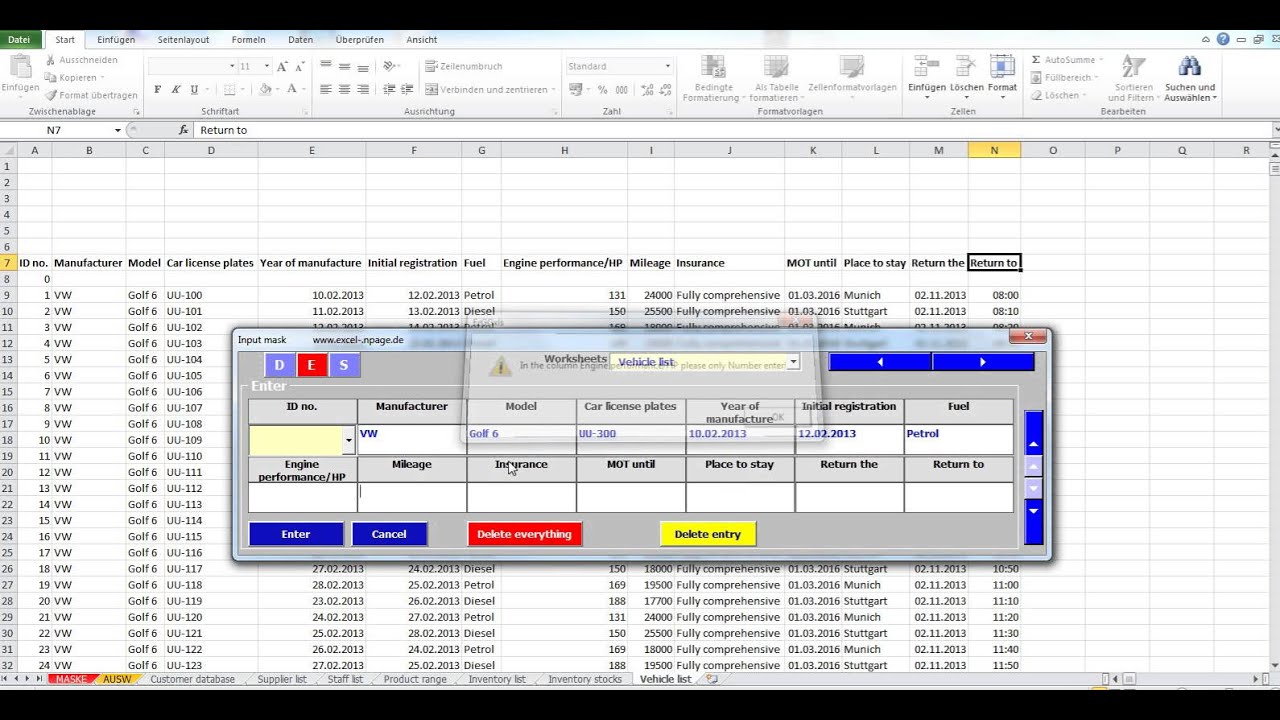Click the percent style icon
The image size is (1280, 720).
pyautogui.click(x=602, y=89)
